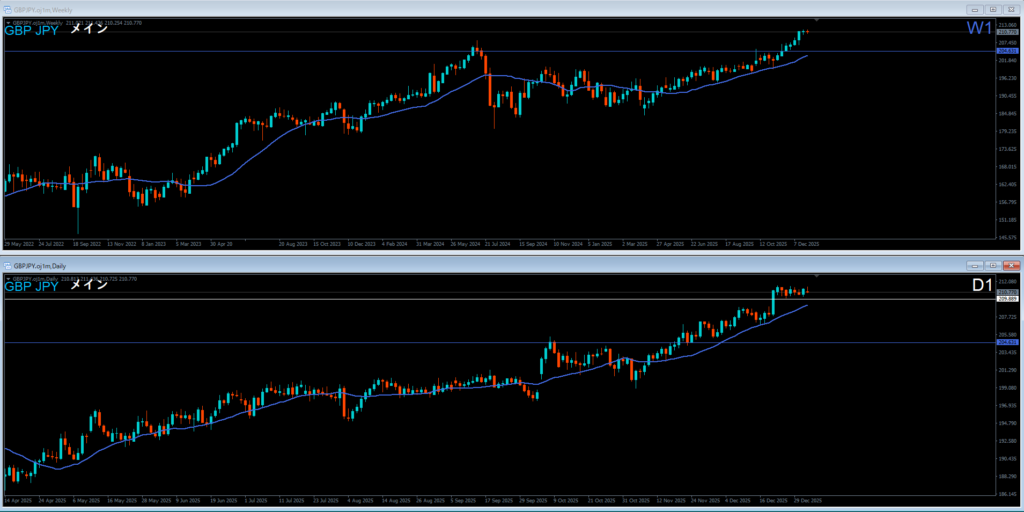Click the GBP JPY label in Weekly chart
Screen dimensions: 1024x512
pos(31,30)
